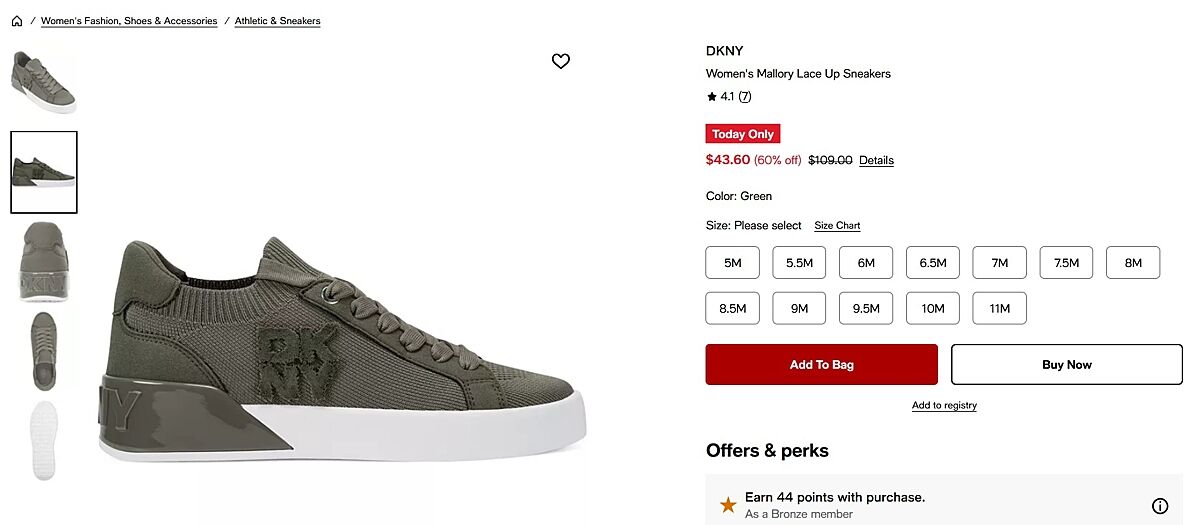This screenshot has height=525, width=1200.
Task: Choose size 9M option
Action: tap(799, 309)
